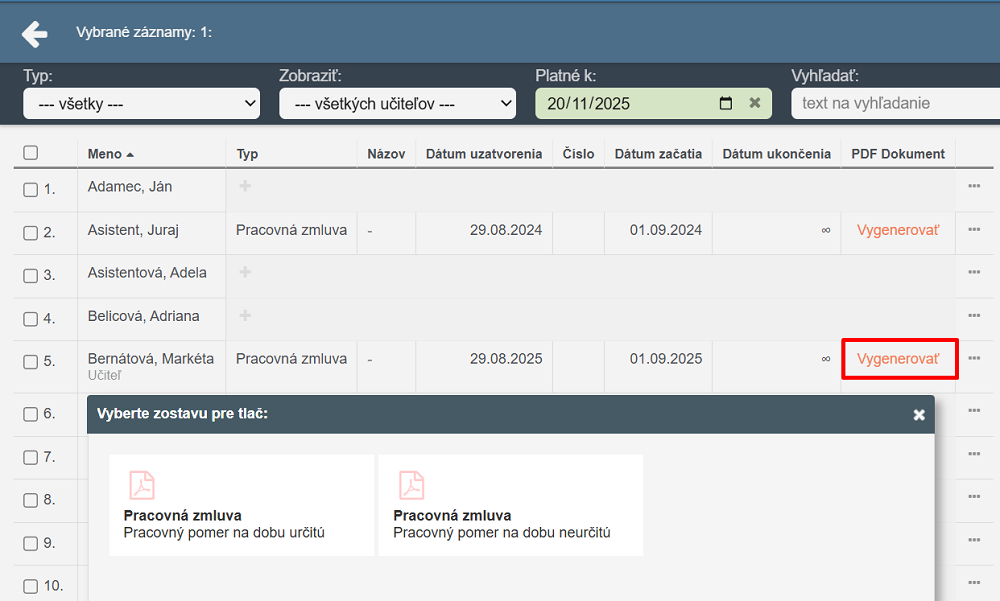Close the Vyberte zostavu pre tlač dialog
The height and width of the screenshot is (601, 1000).
pos(919,415)
